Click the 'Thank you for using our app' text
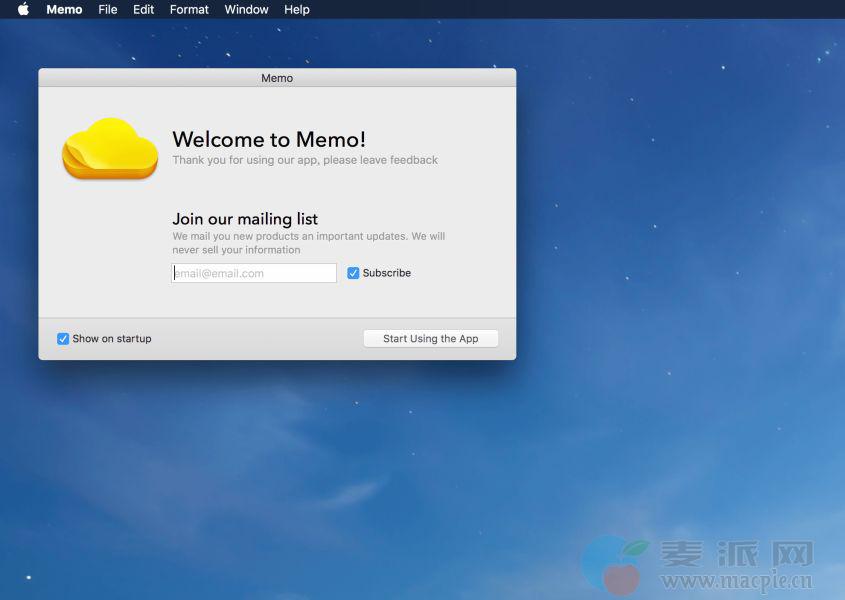Image resolution: width=845 pixels, height=600 pixels. (x=305, y=160)
